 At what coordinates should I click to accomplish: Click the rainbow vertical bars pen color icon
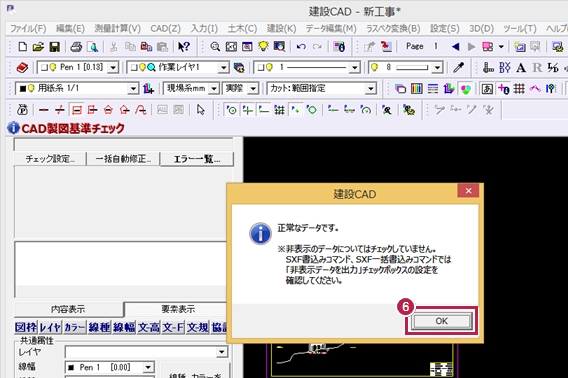tap(416, 88)
